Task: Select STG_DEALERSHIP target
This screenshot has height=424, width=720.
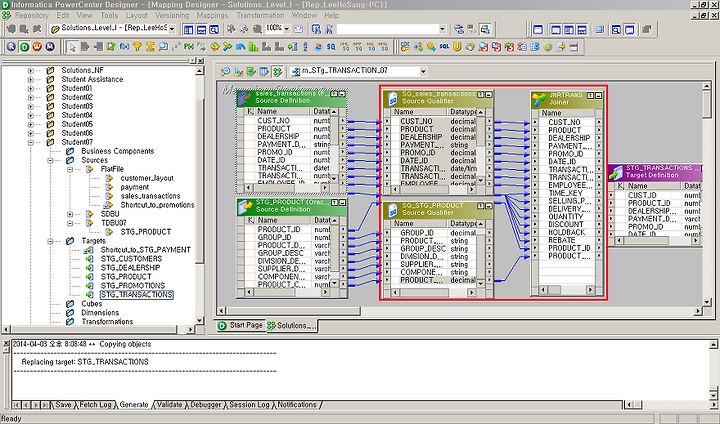Action: coord(130,268)
